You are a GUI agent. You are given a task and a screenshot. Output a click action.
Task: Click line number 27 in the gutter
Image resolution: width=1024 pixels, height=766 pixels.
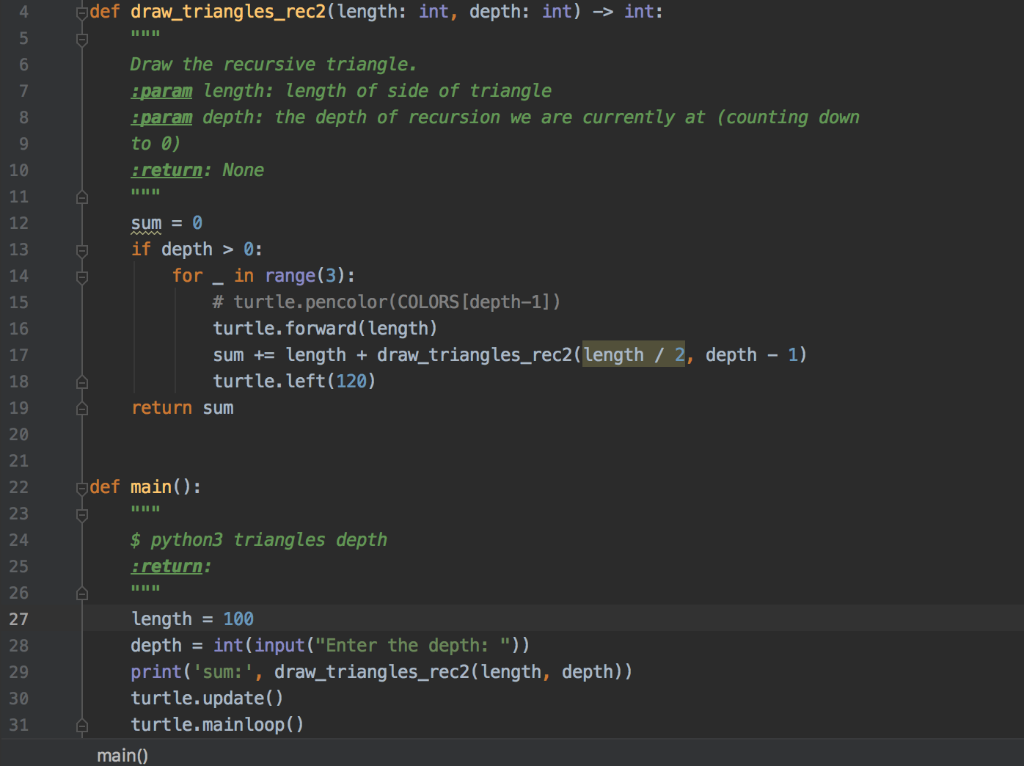18,619
